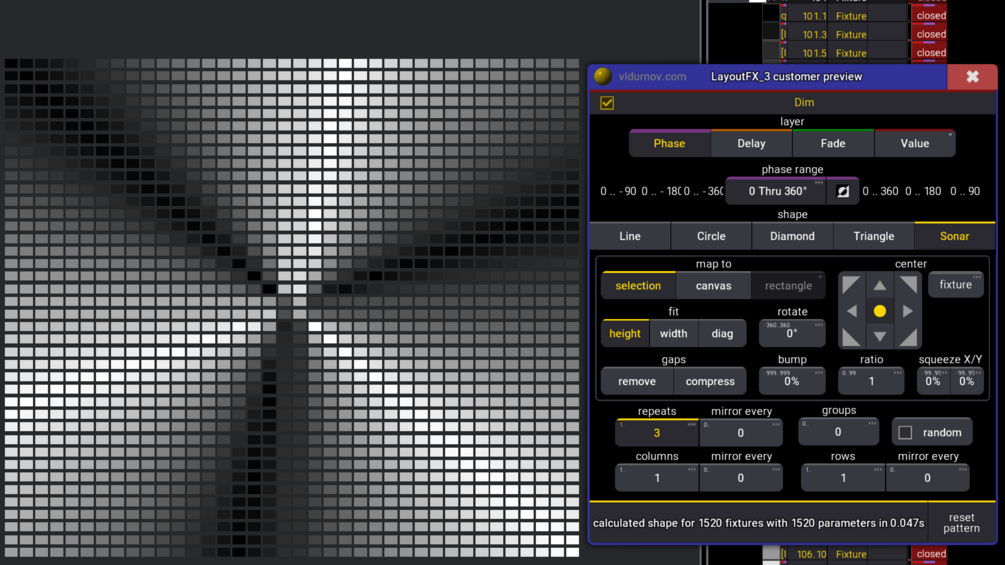Map the effect to canvas

[713, 286]
